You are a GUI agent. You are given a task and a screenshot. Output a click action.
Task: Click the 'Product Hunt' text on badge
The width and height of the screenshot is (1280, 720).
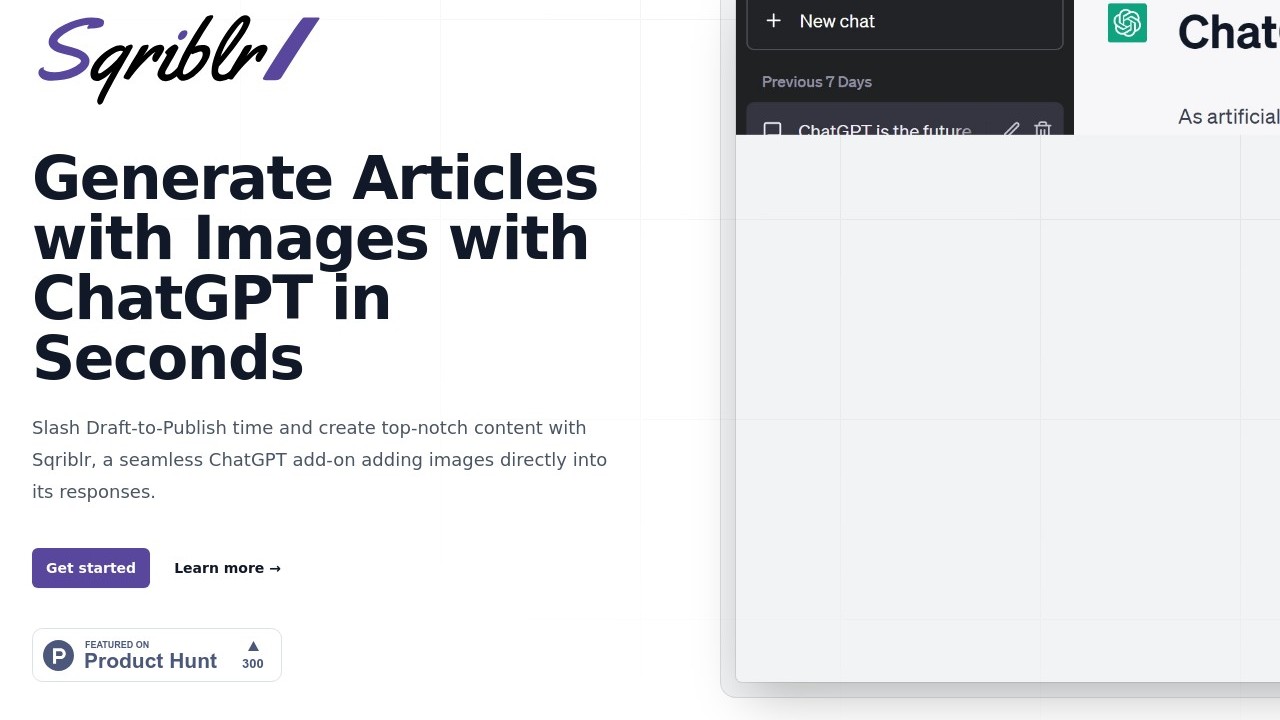point(150,661)
